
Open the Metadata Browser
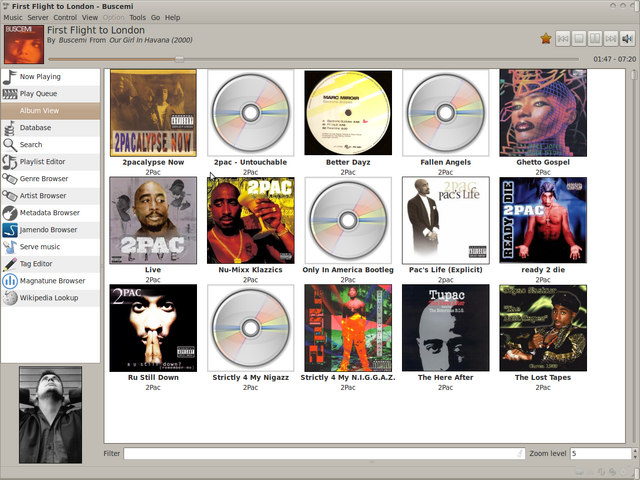click(x=50, y=213)
